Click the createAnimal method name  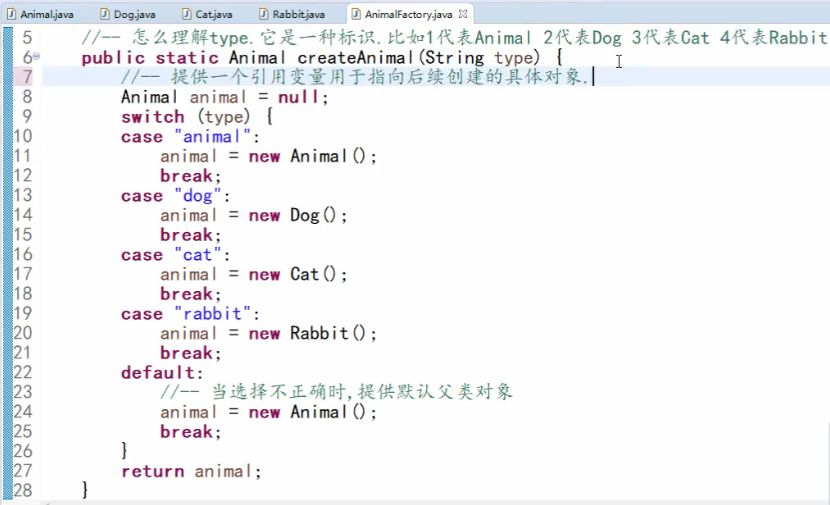pyautogui.click(x=355, y=58)
